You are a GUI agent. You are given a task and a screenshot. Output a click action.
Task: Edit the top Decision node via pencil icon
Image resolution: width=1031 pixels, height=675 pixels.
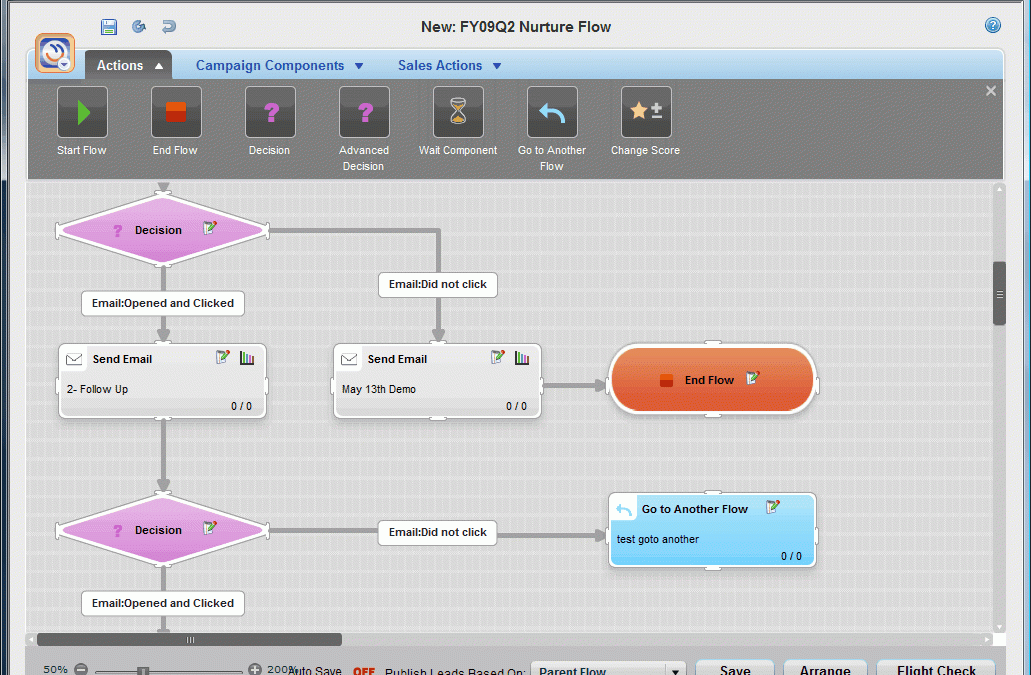[210, 227]
